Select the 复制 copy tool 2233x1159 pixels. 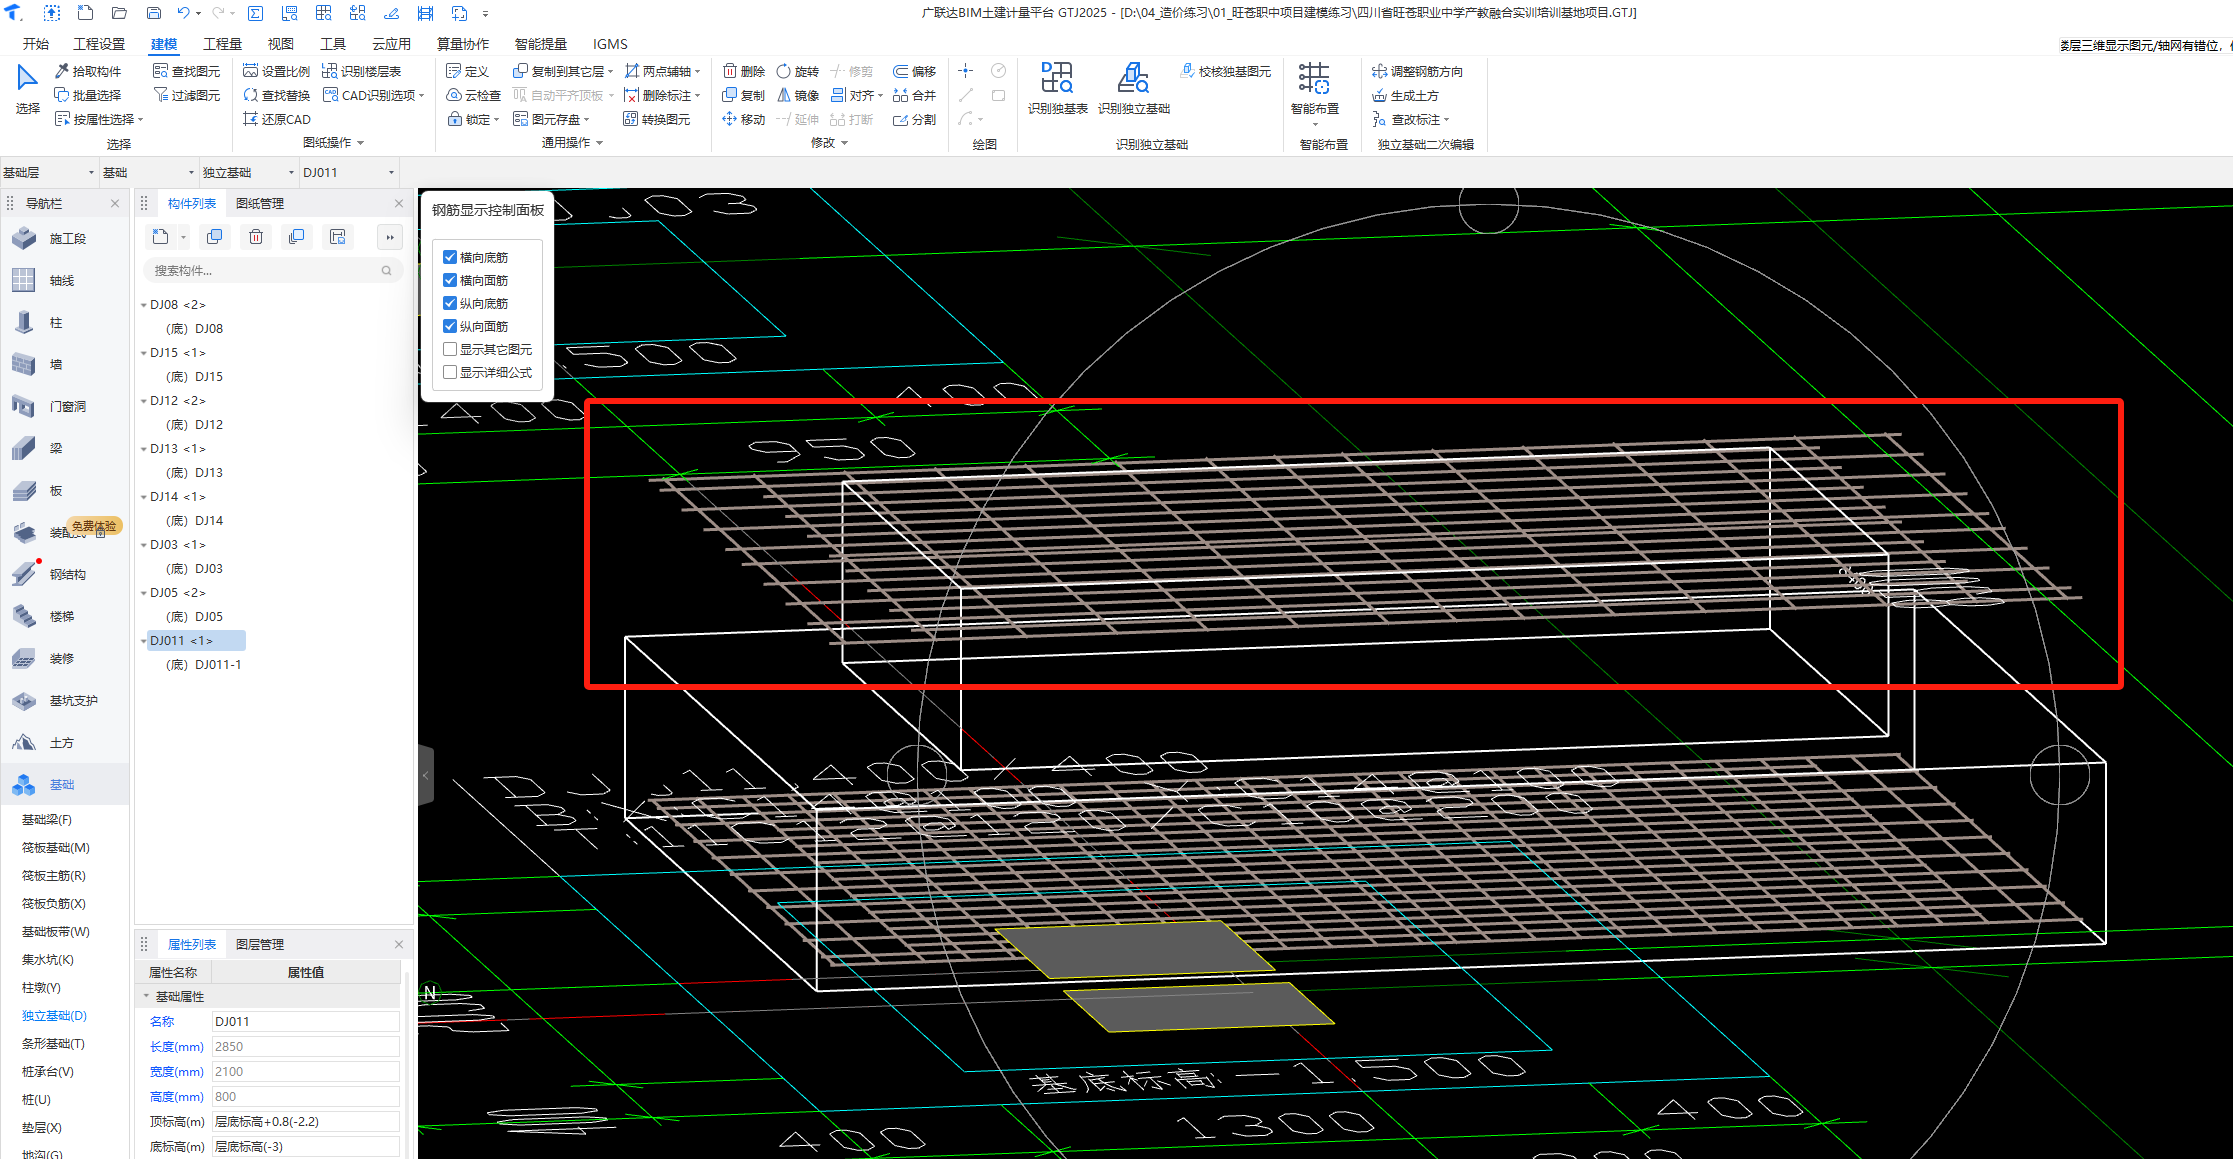pyautogui.click(x=743, y=95)
